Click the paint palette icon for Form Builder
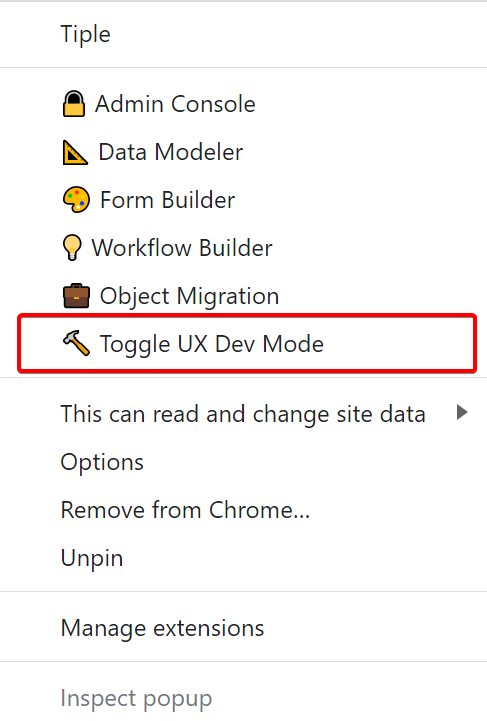 [x=76, y=200]
